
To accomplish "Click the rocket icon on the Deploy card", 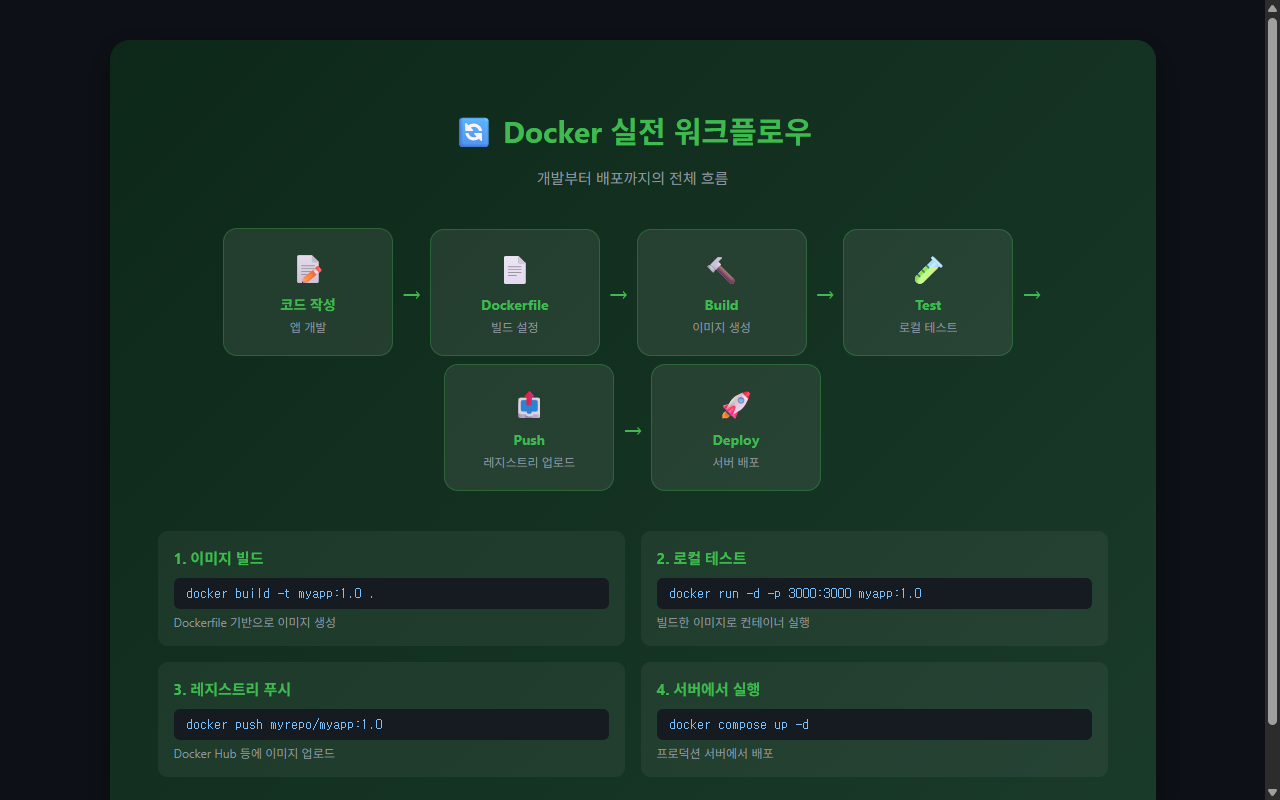I will pyautogui.click(x=735, y=404).
